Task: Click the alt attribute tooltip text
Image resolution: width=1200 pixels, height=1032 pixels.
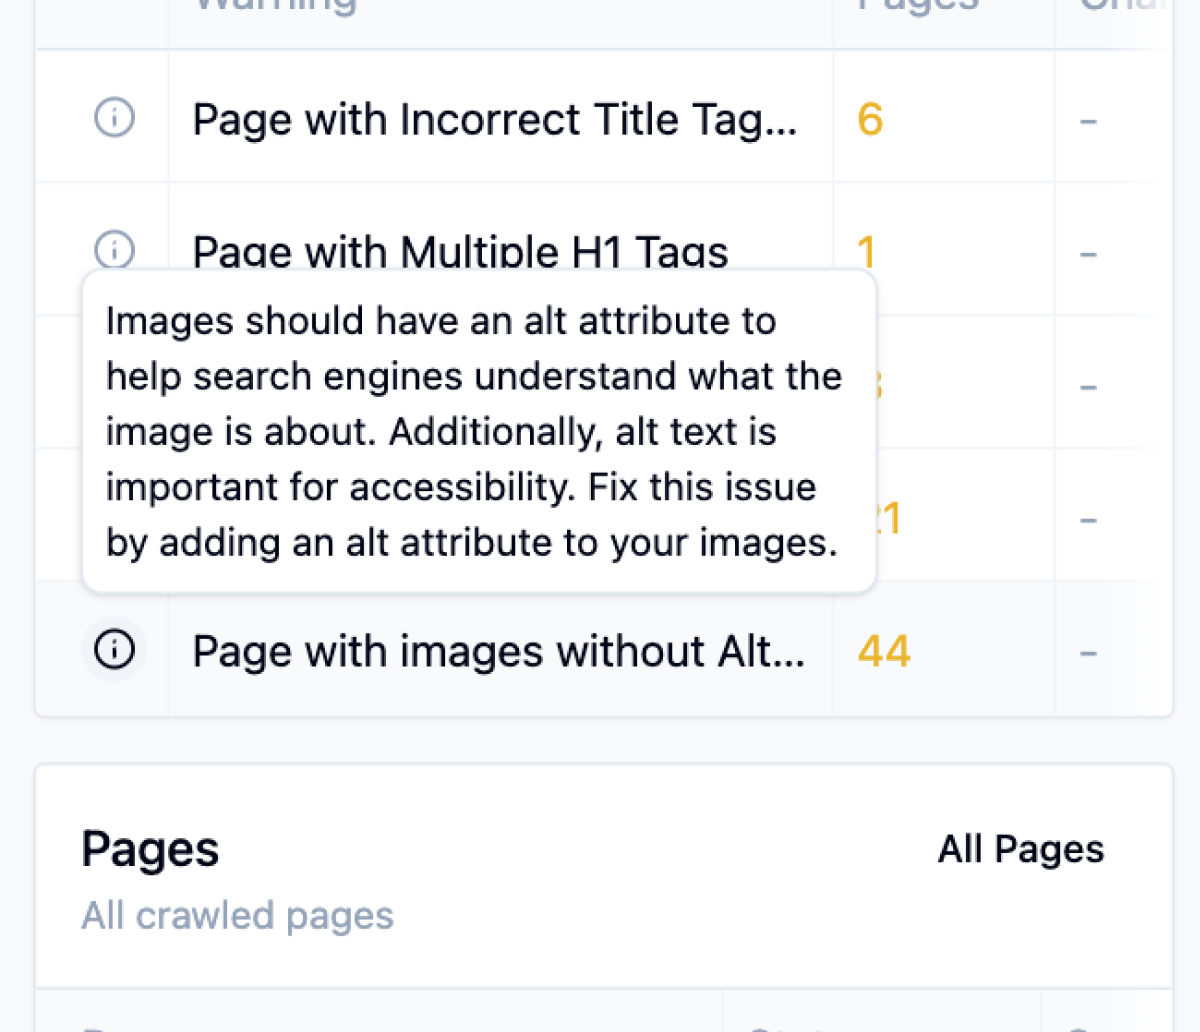Action: coord(472,431)
